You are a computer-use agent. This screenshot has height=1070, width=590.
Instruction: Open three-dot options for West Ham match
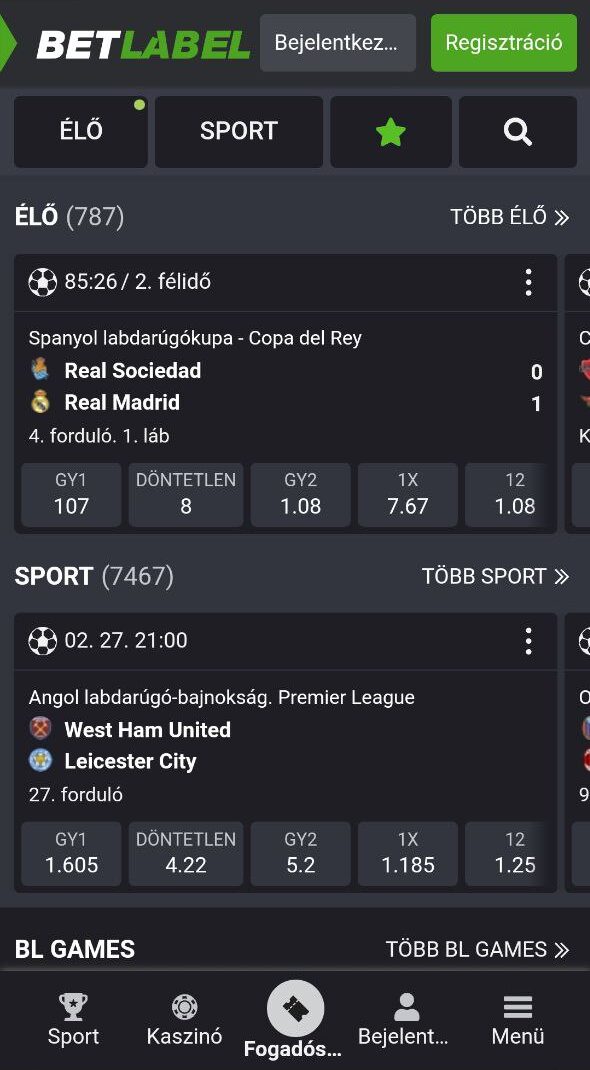coord(529,641)
